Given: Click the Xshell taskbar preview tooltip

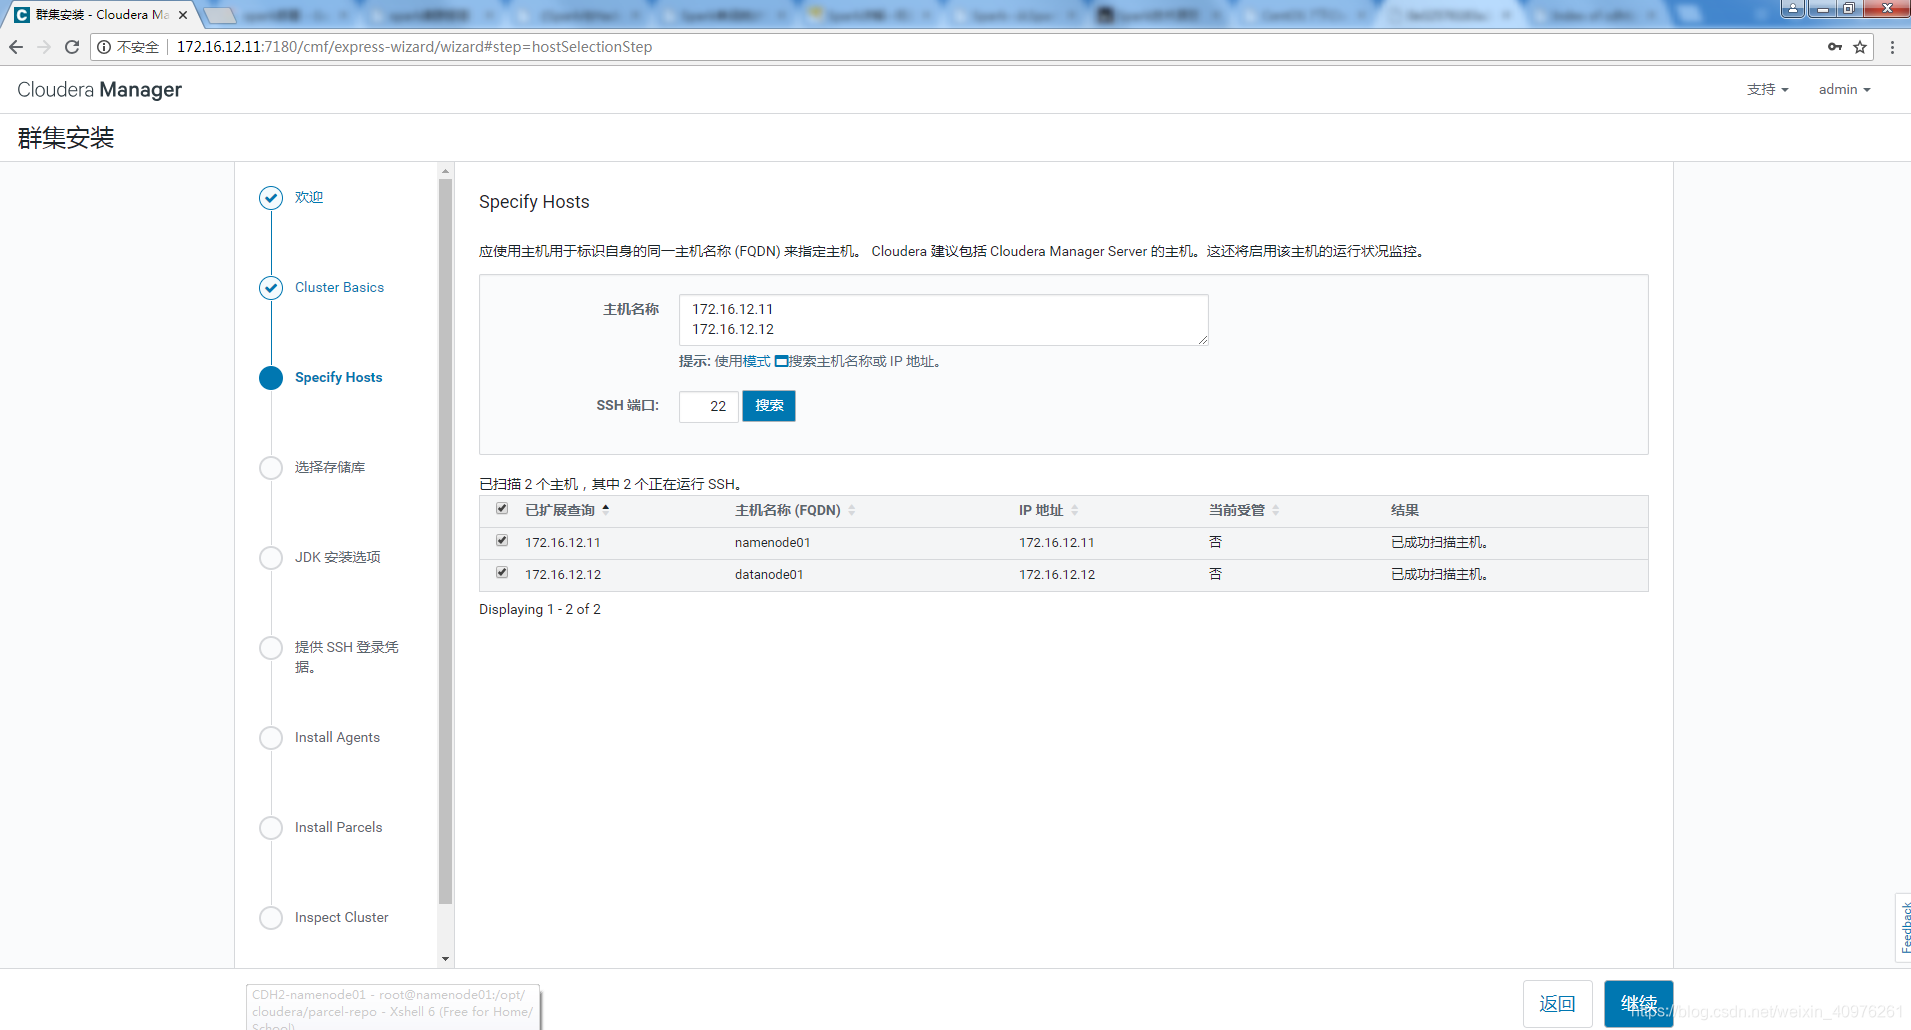Looking at the screenshot, I should point(393,1008).
